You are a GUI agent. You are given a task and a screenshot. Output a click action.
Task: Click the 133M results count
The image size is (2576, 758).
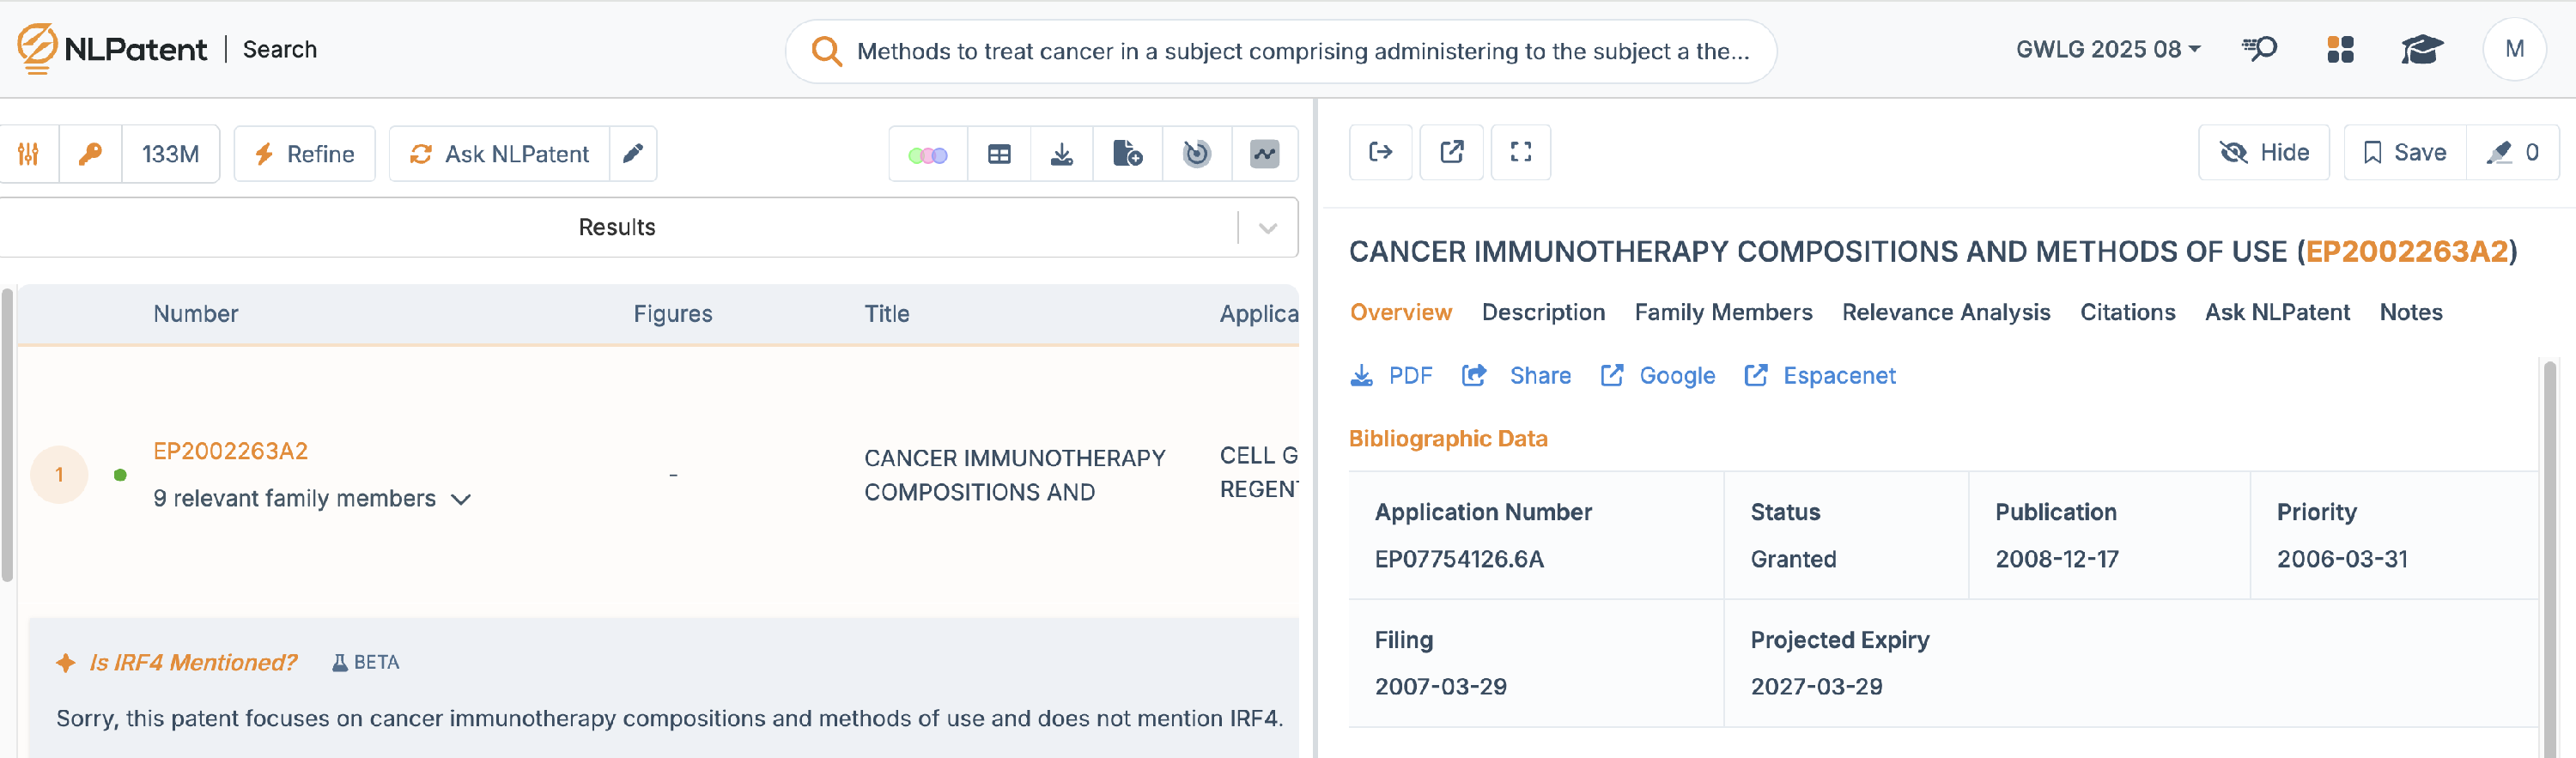point(170,154)
